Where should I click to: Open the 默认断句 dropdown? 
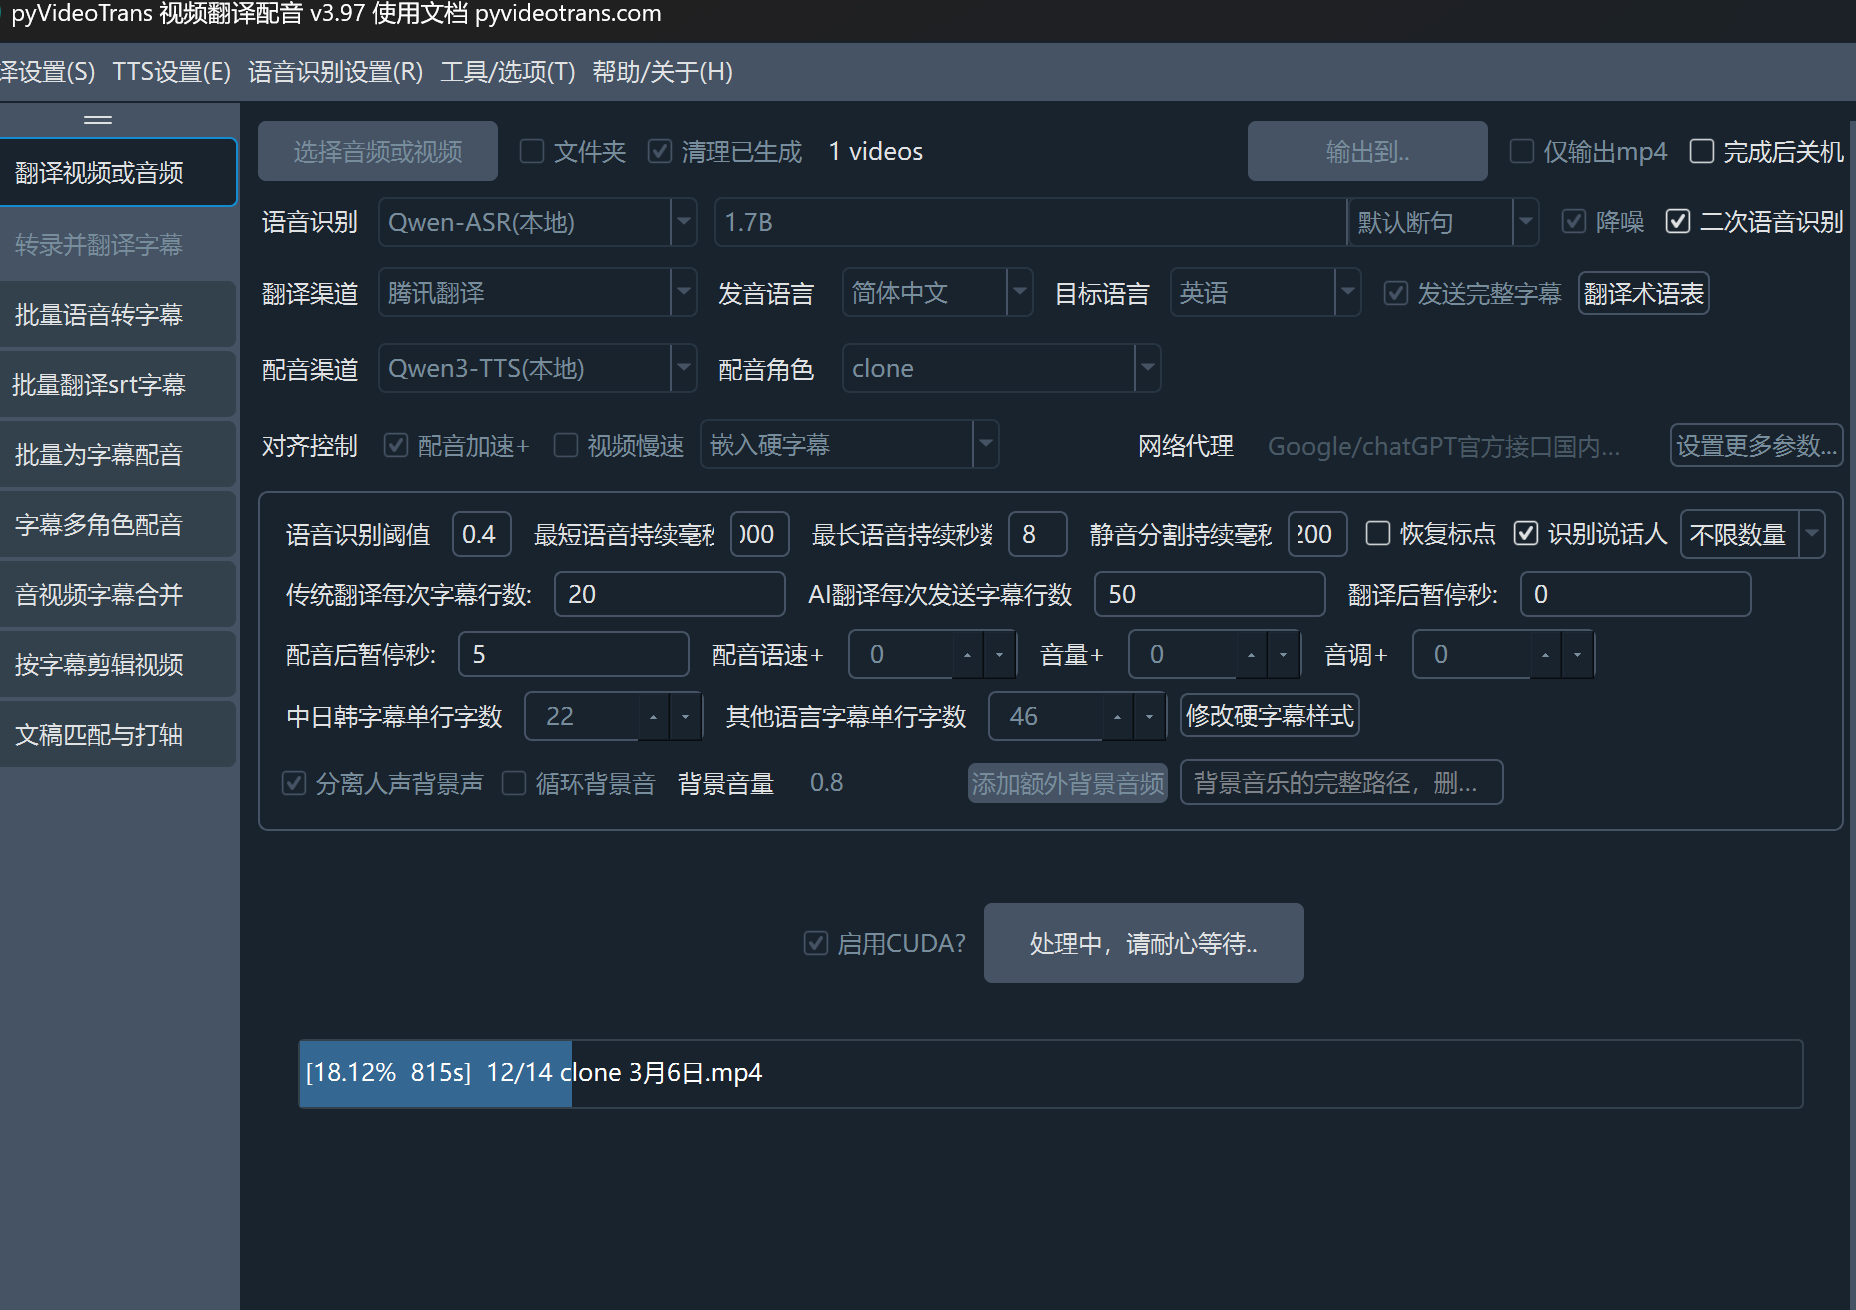coord(1525,222)
